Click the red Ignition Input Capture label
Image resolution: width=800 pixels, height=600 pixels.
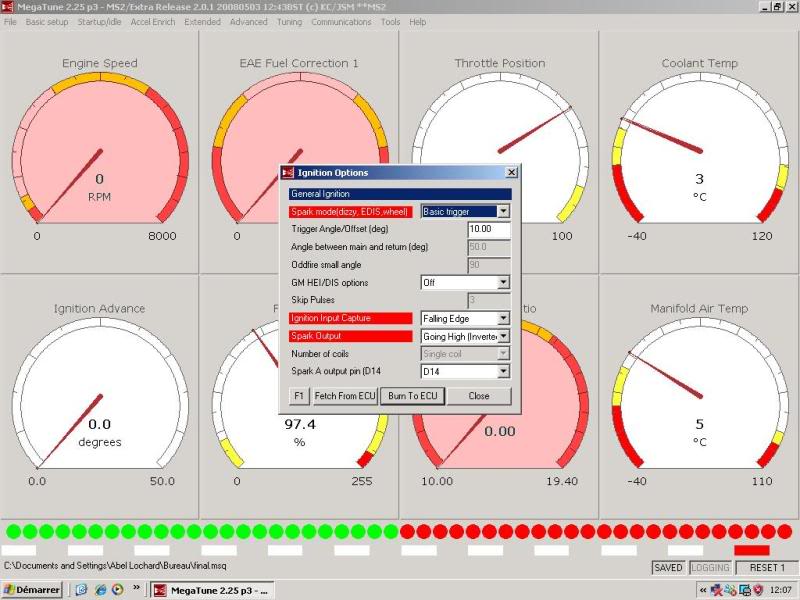click(x=351, y=318)
